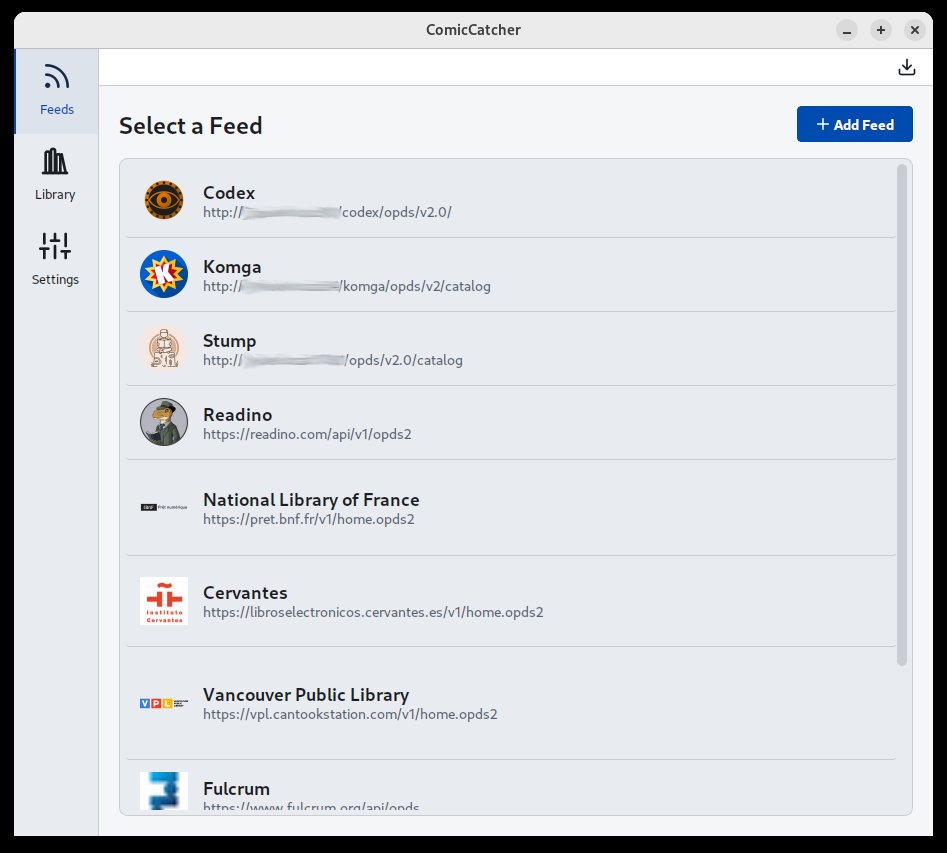947x853 pixels.
Task: Click the Readino dinosaur avatar icon
Action: point(164,422)
